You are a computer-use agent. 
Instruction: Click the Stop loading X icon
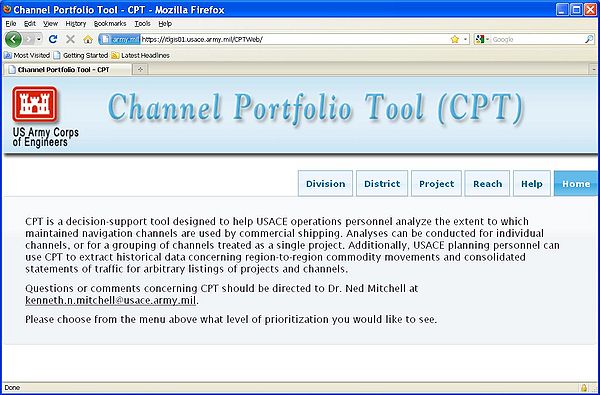tap(70, 39)
